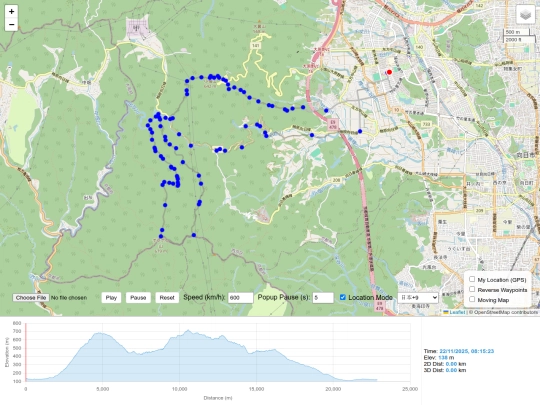Screen dimensions: 540x405
Task: Click the 20,000 distance axis tick label
Action: tap(333, 389)
